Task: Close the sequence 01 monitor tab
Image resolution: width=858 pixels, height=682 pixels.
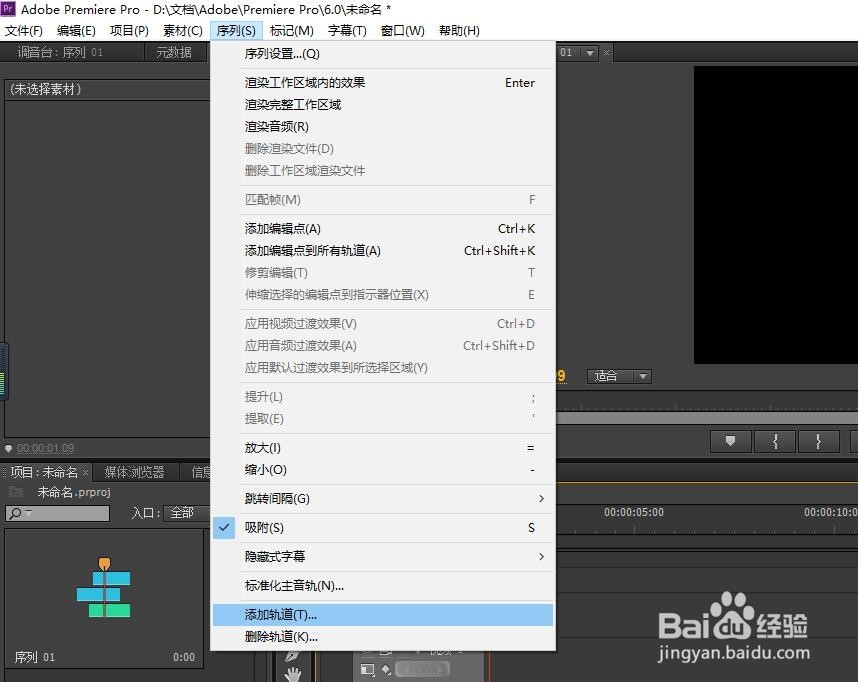Action: point(606,53)
